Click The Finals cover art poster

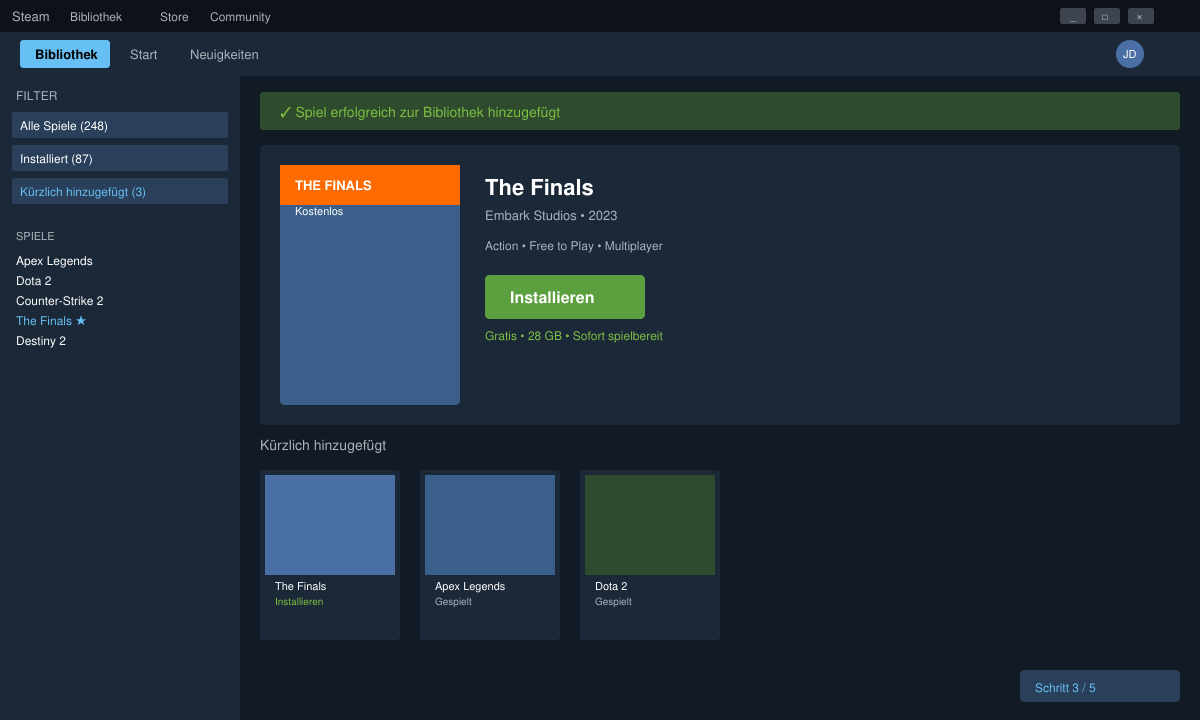click(370, 285)
